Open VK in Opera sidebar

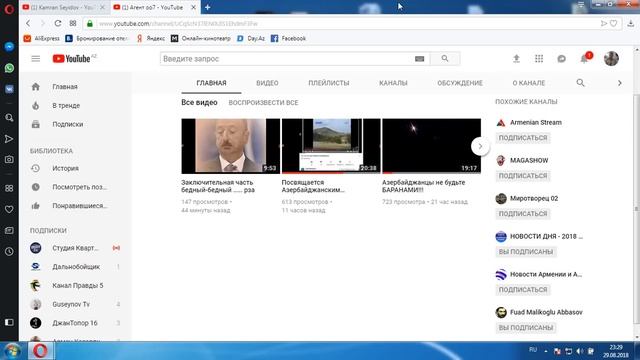pos(9,89)
